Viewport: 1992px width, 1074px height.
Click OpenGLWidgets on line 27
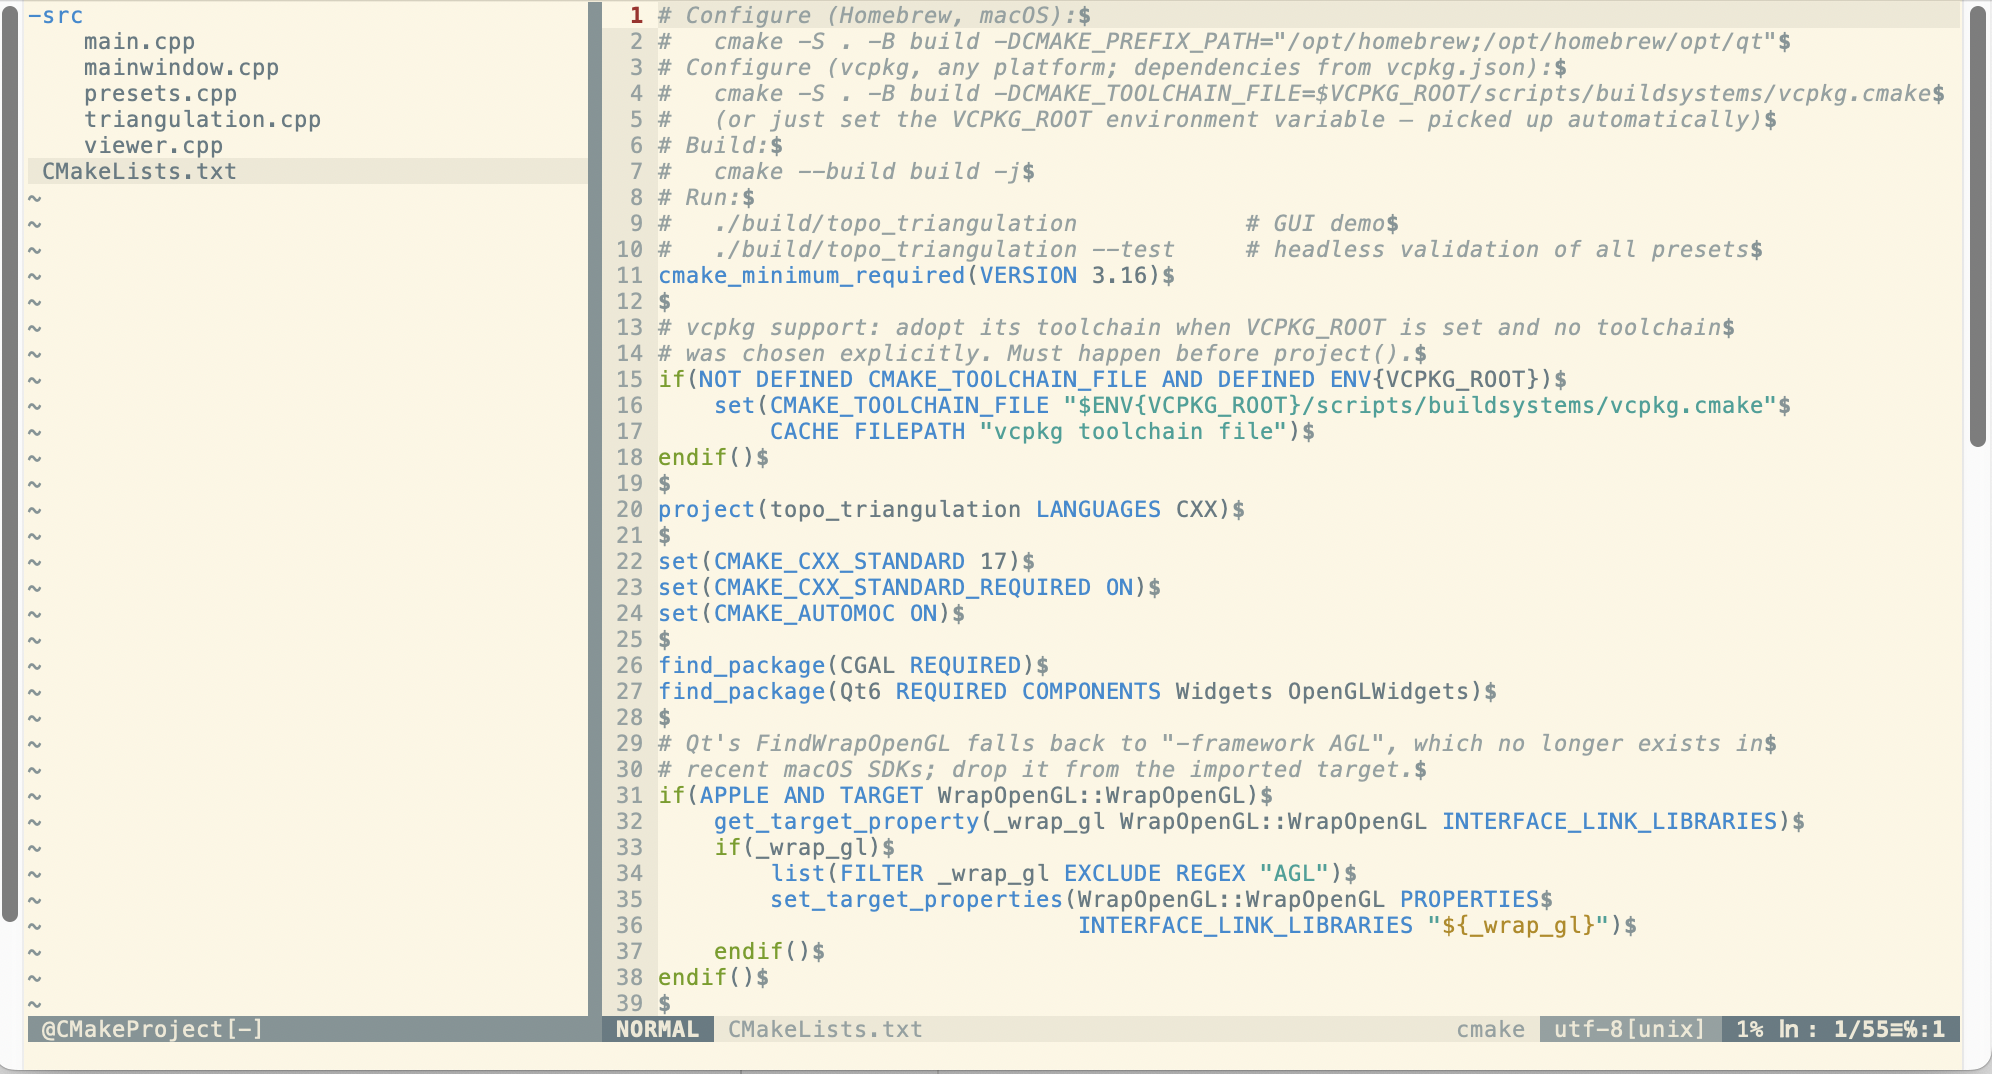[1378, 692]
